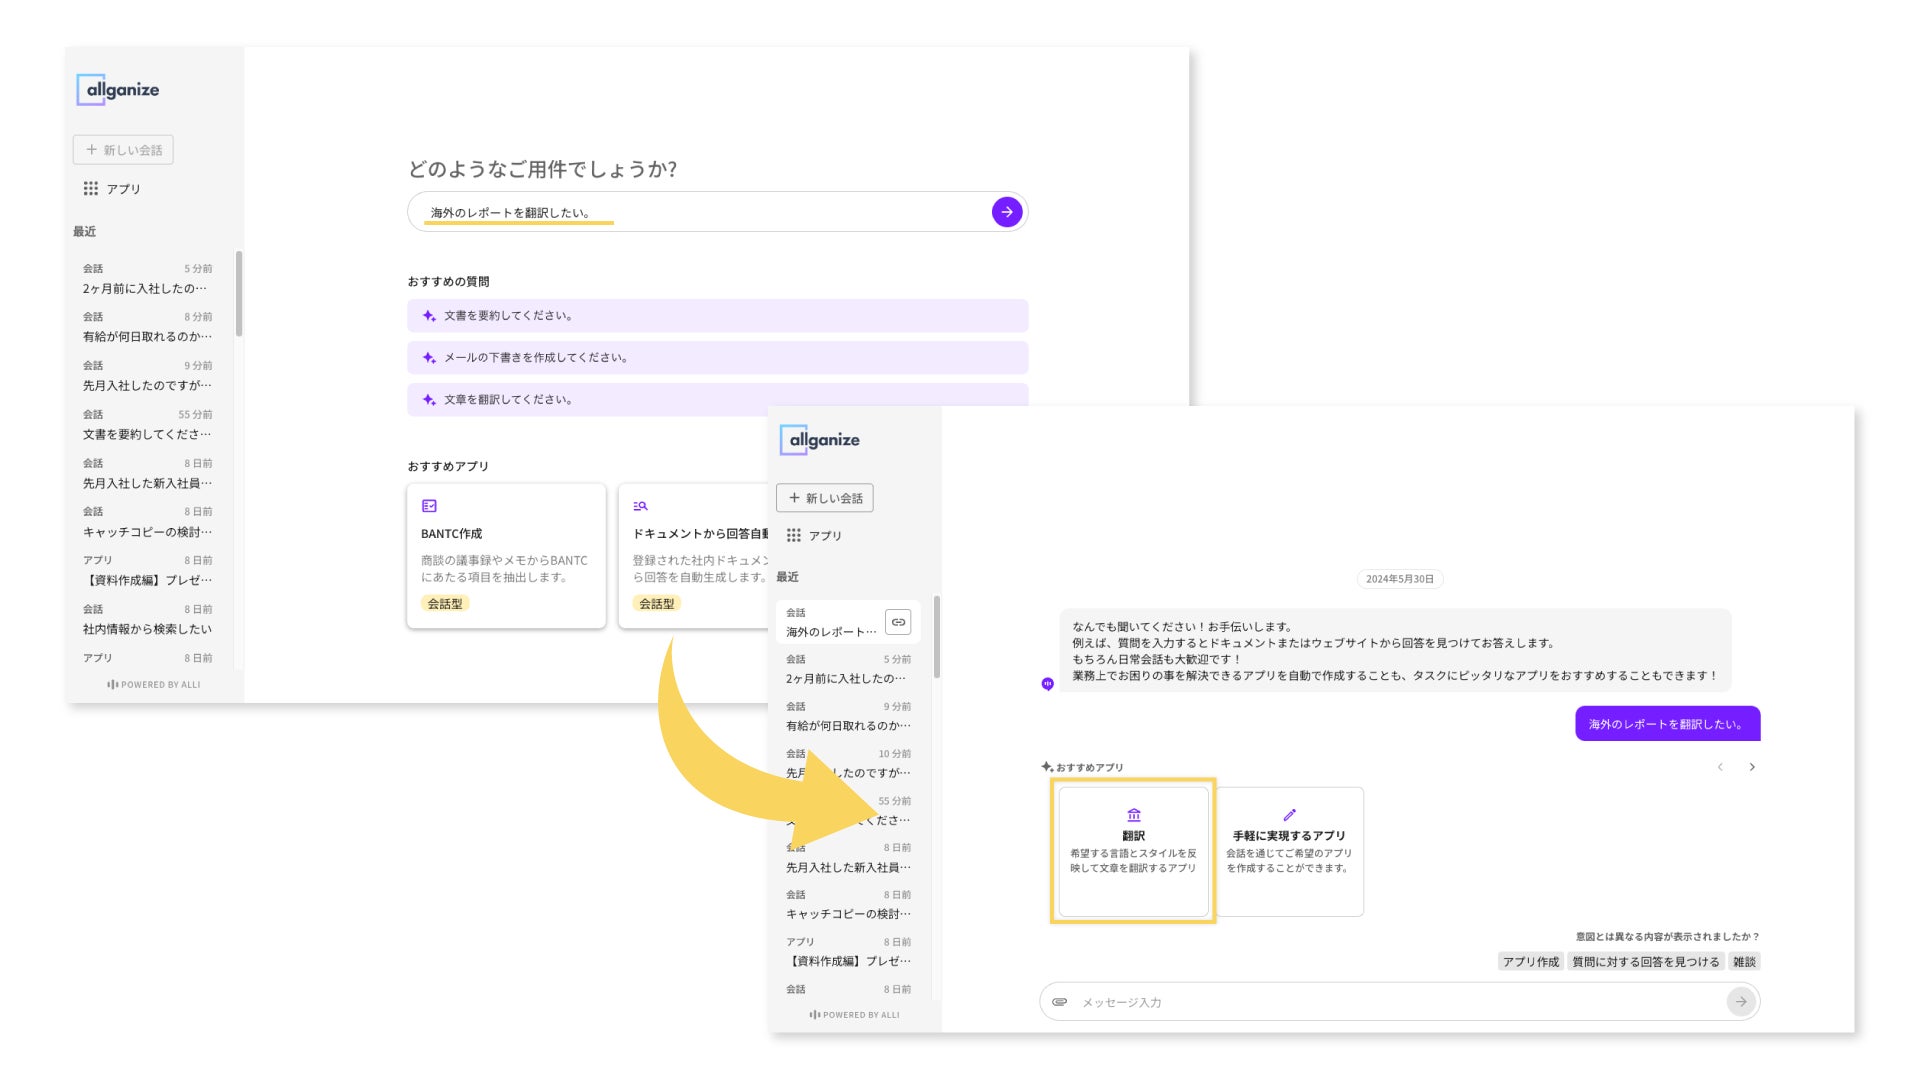The image size is (1920, 1080).
Task: Click the paperclip attachment icon in message input
Action: 1060,1001
